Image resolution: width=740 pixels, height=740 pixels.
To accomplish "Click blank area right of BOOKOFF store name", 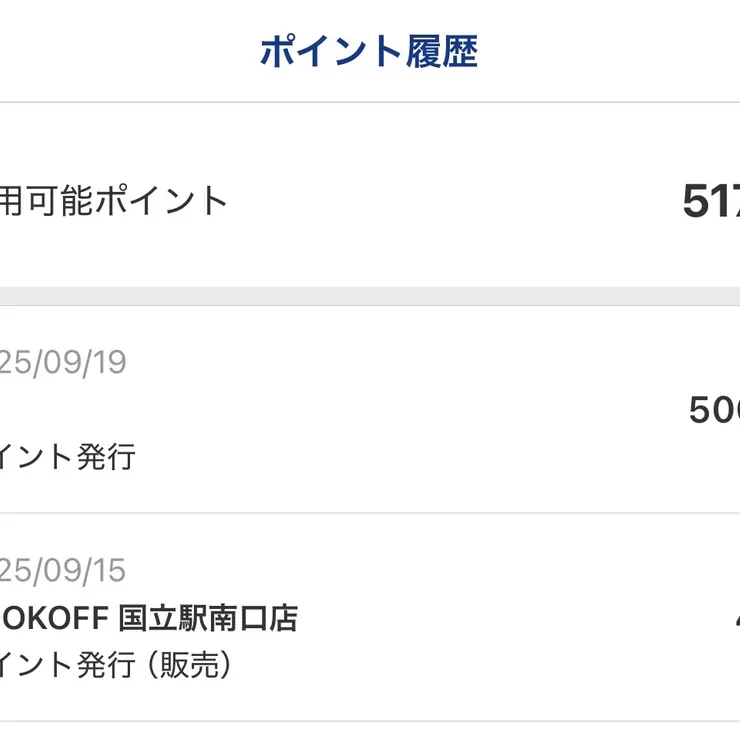I will [x=500, y=618].
